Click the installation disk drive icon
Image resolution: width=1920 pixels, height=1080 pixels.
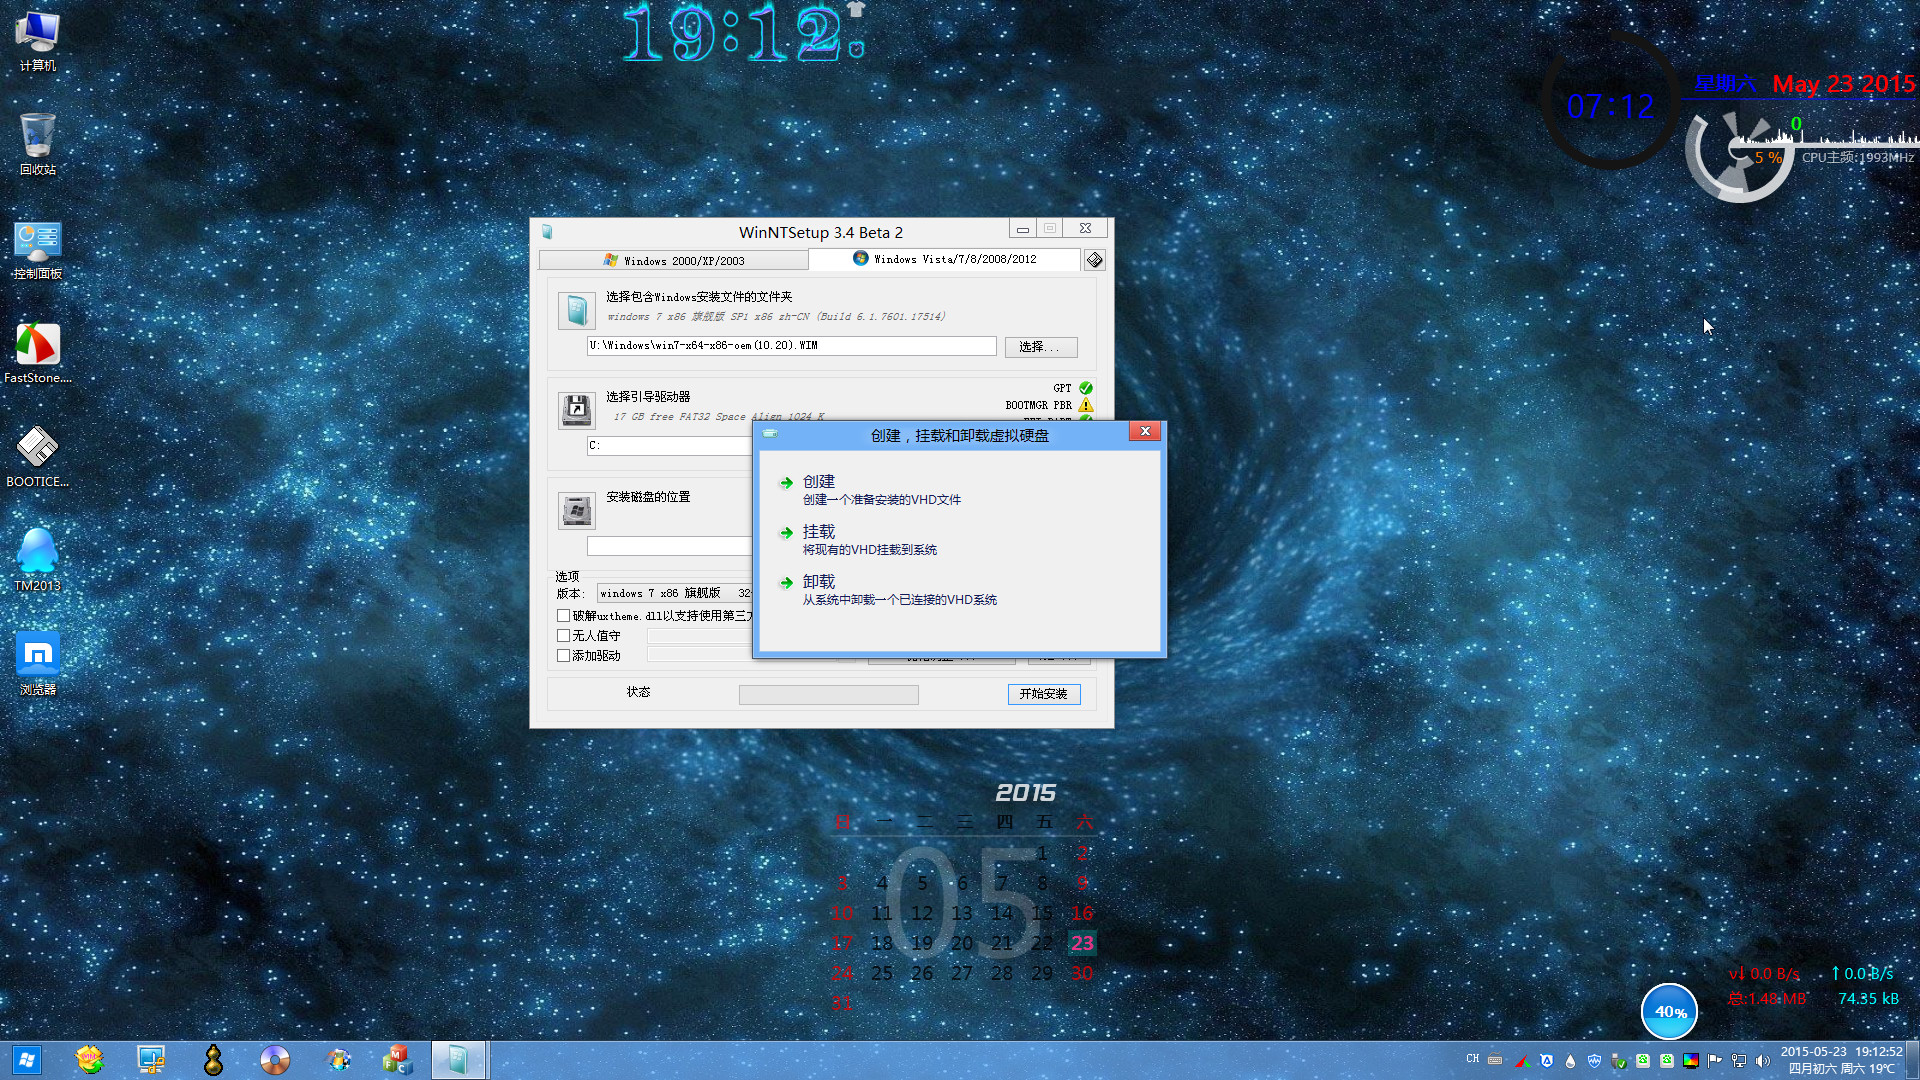[x=576, y=511]
